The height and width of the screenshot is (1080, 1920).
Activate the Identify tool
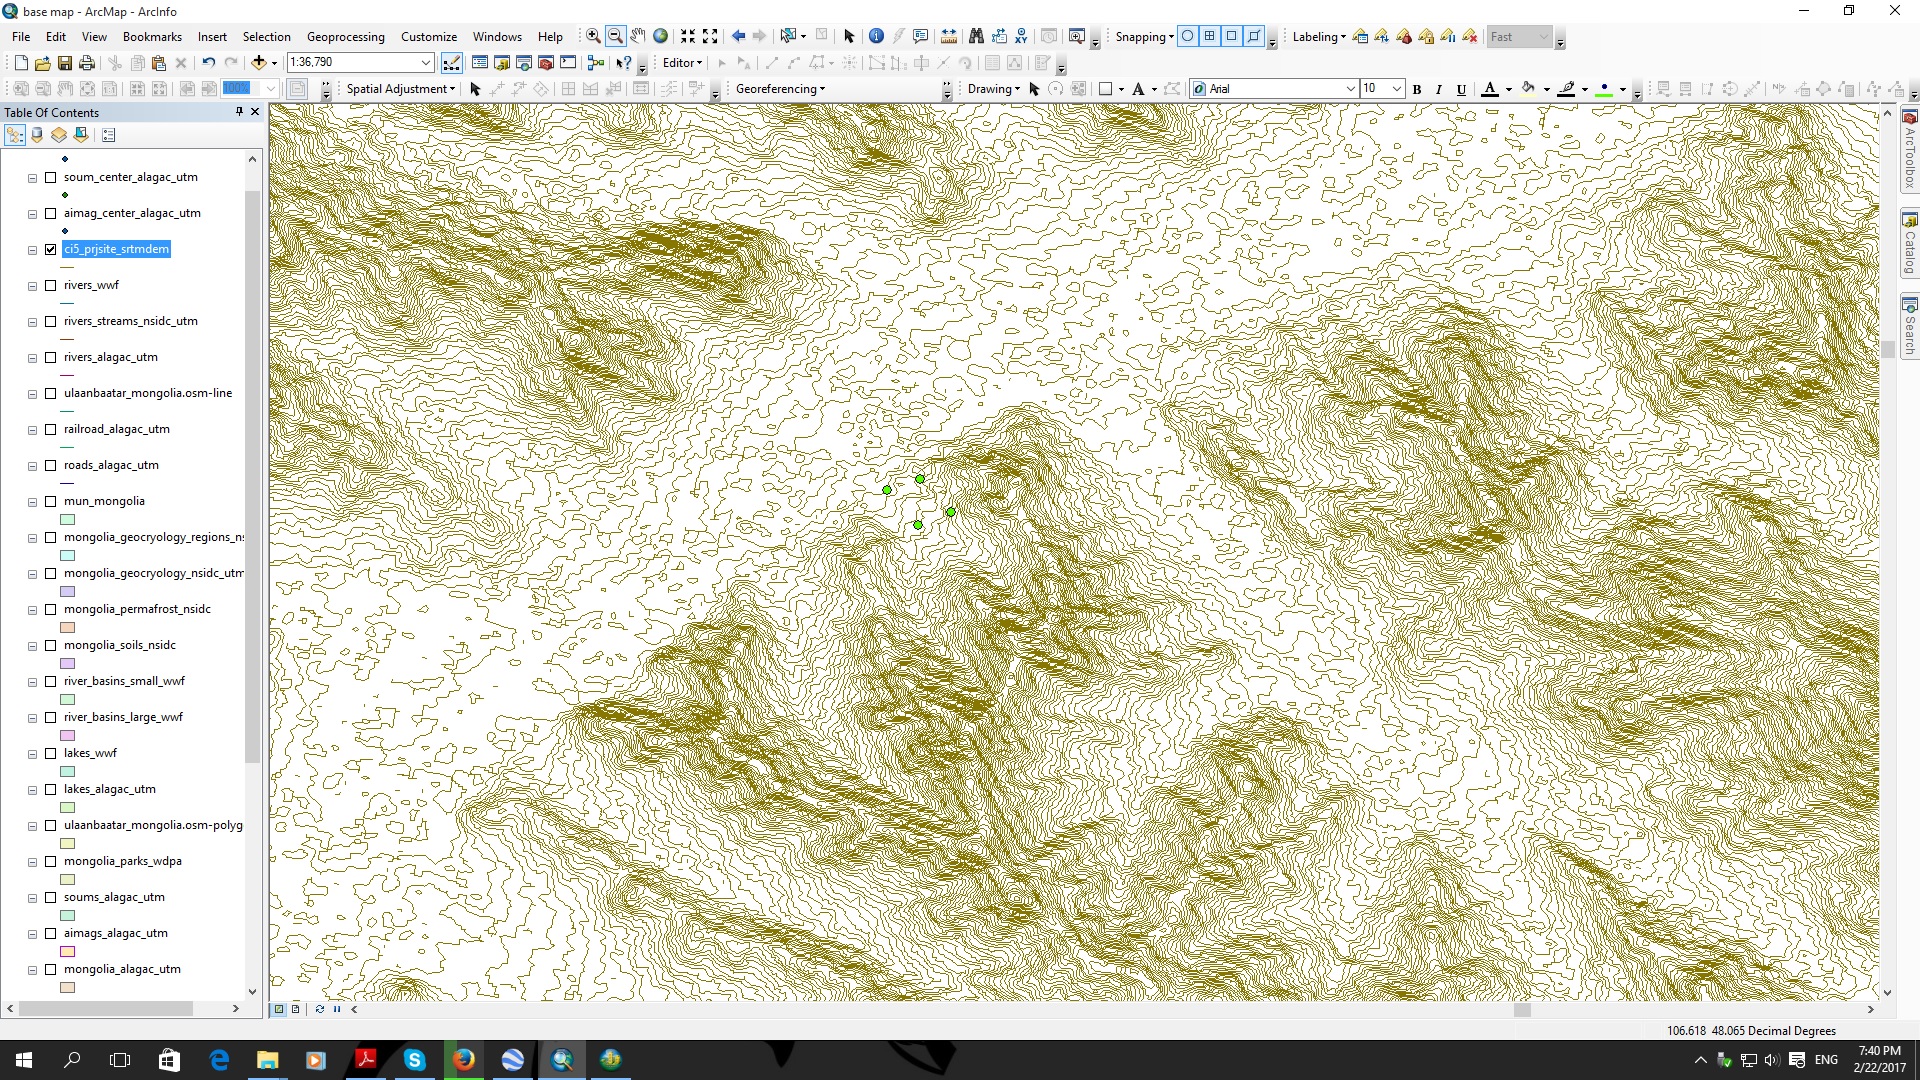[876, 36]
